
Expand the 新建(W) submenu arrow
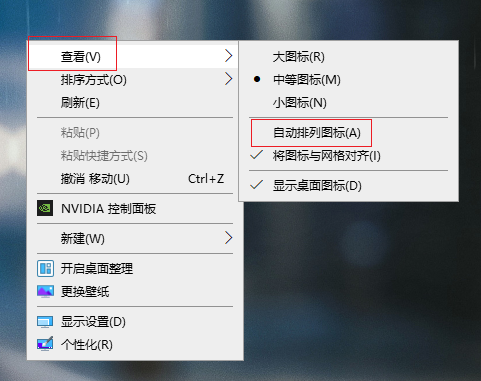point(228,238)
